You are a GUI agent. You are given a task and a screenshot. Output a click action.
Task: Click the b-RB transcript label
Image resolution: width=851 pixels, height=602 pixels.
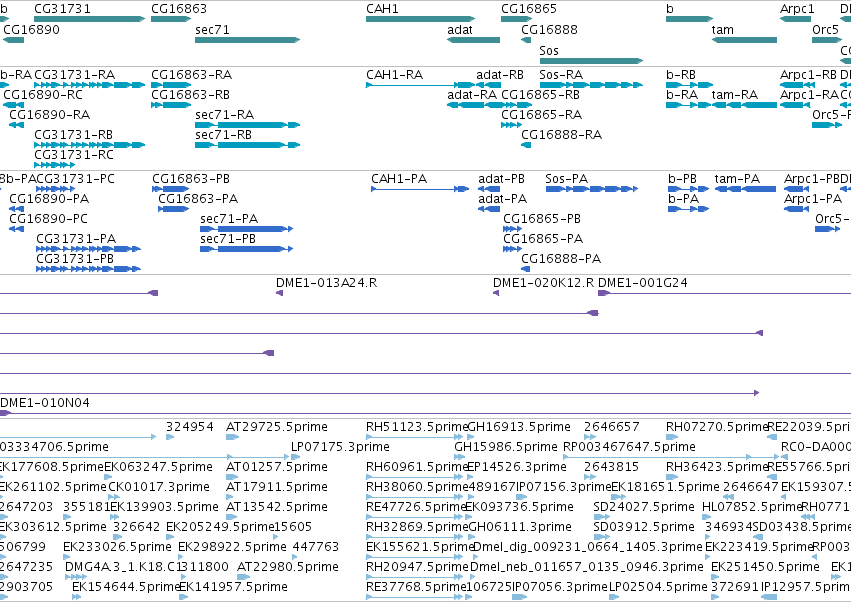(681, 74)
